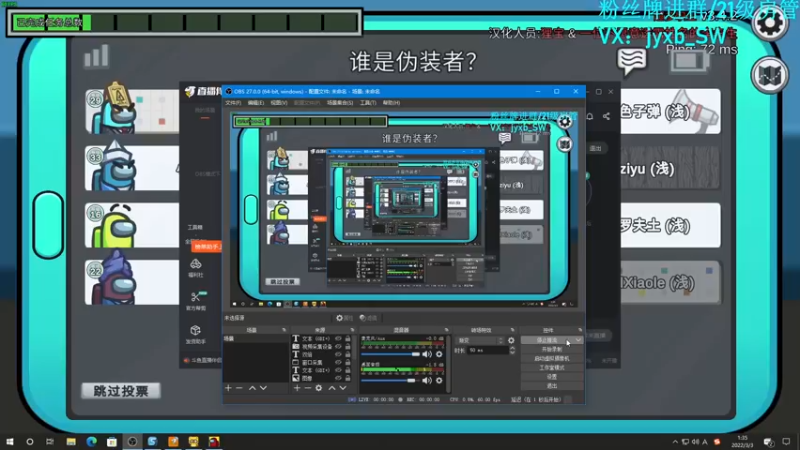
Task: Mute the 麦克风/Aux channel
Action: 427,354
